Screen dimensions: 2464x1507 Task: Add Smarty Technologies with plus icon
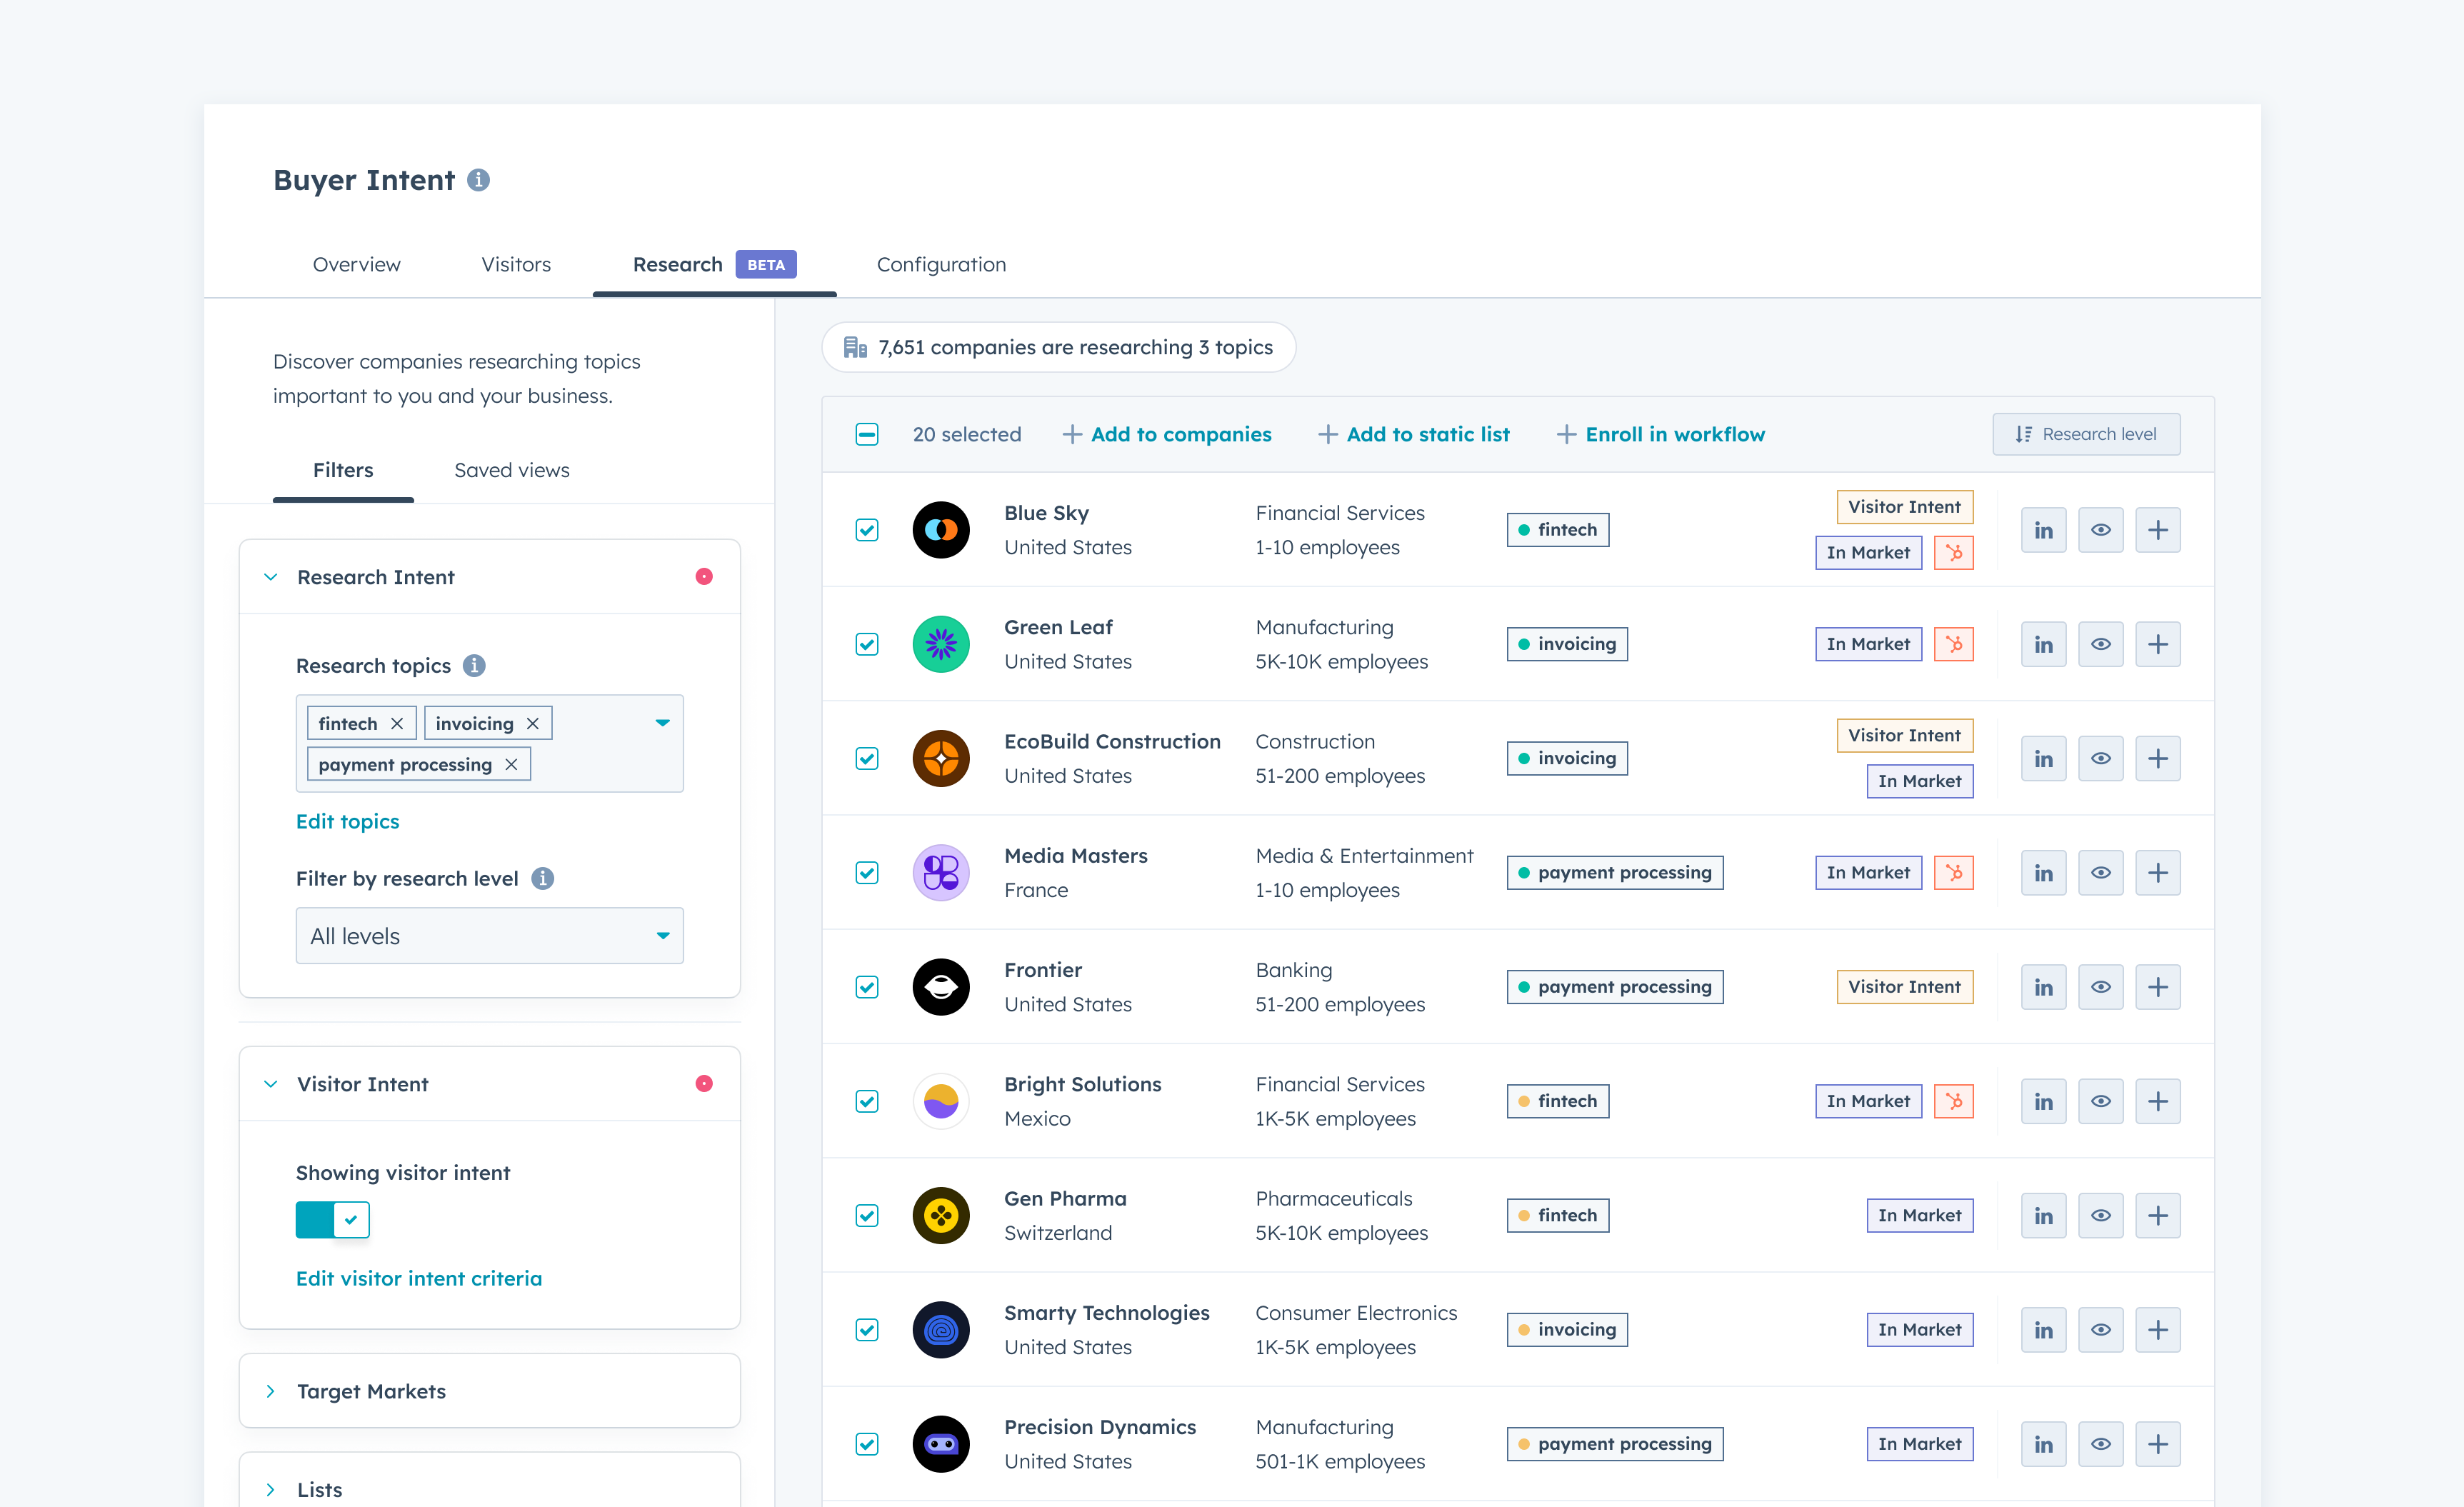pyautogui.click(x=2157, y=1330)
